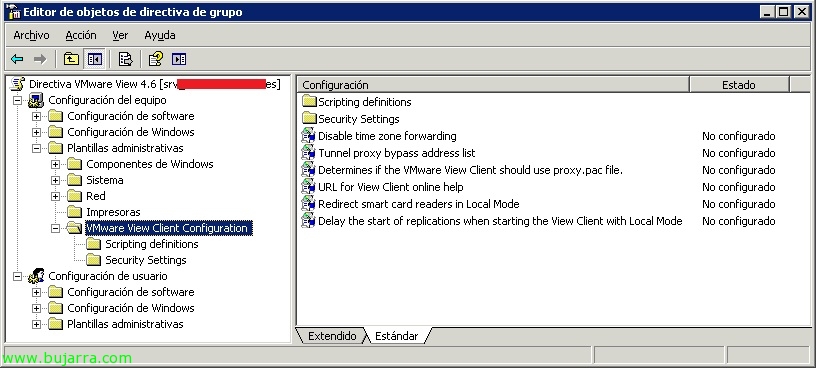Expand Plantillas administrativas under Configuración de usuario
This screenshot has width=816, height=368.
point(36,324)
